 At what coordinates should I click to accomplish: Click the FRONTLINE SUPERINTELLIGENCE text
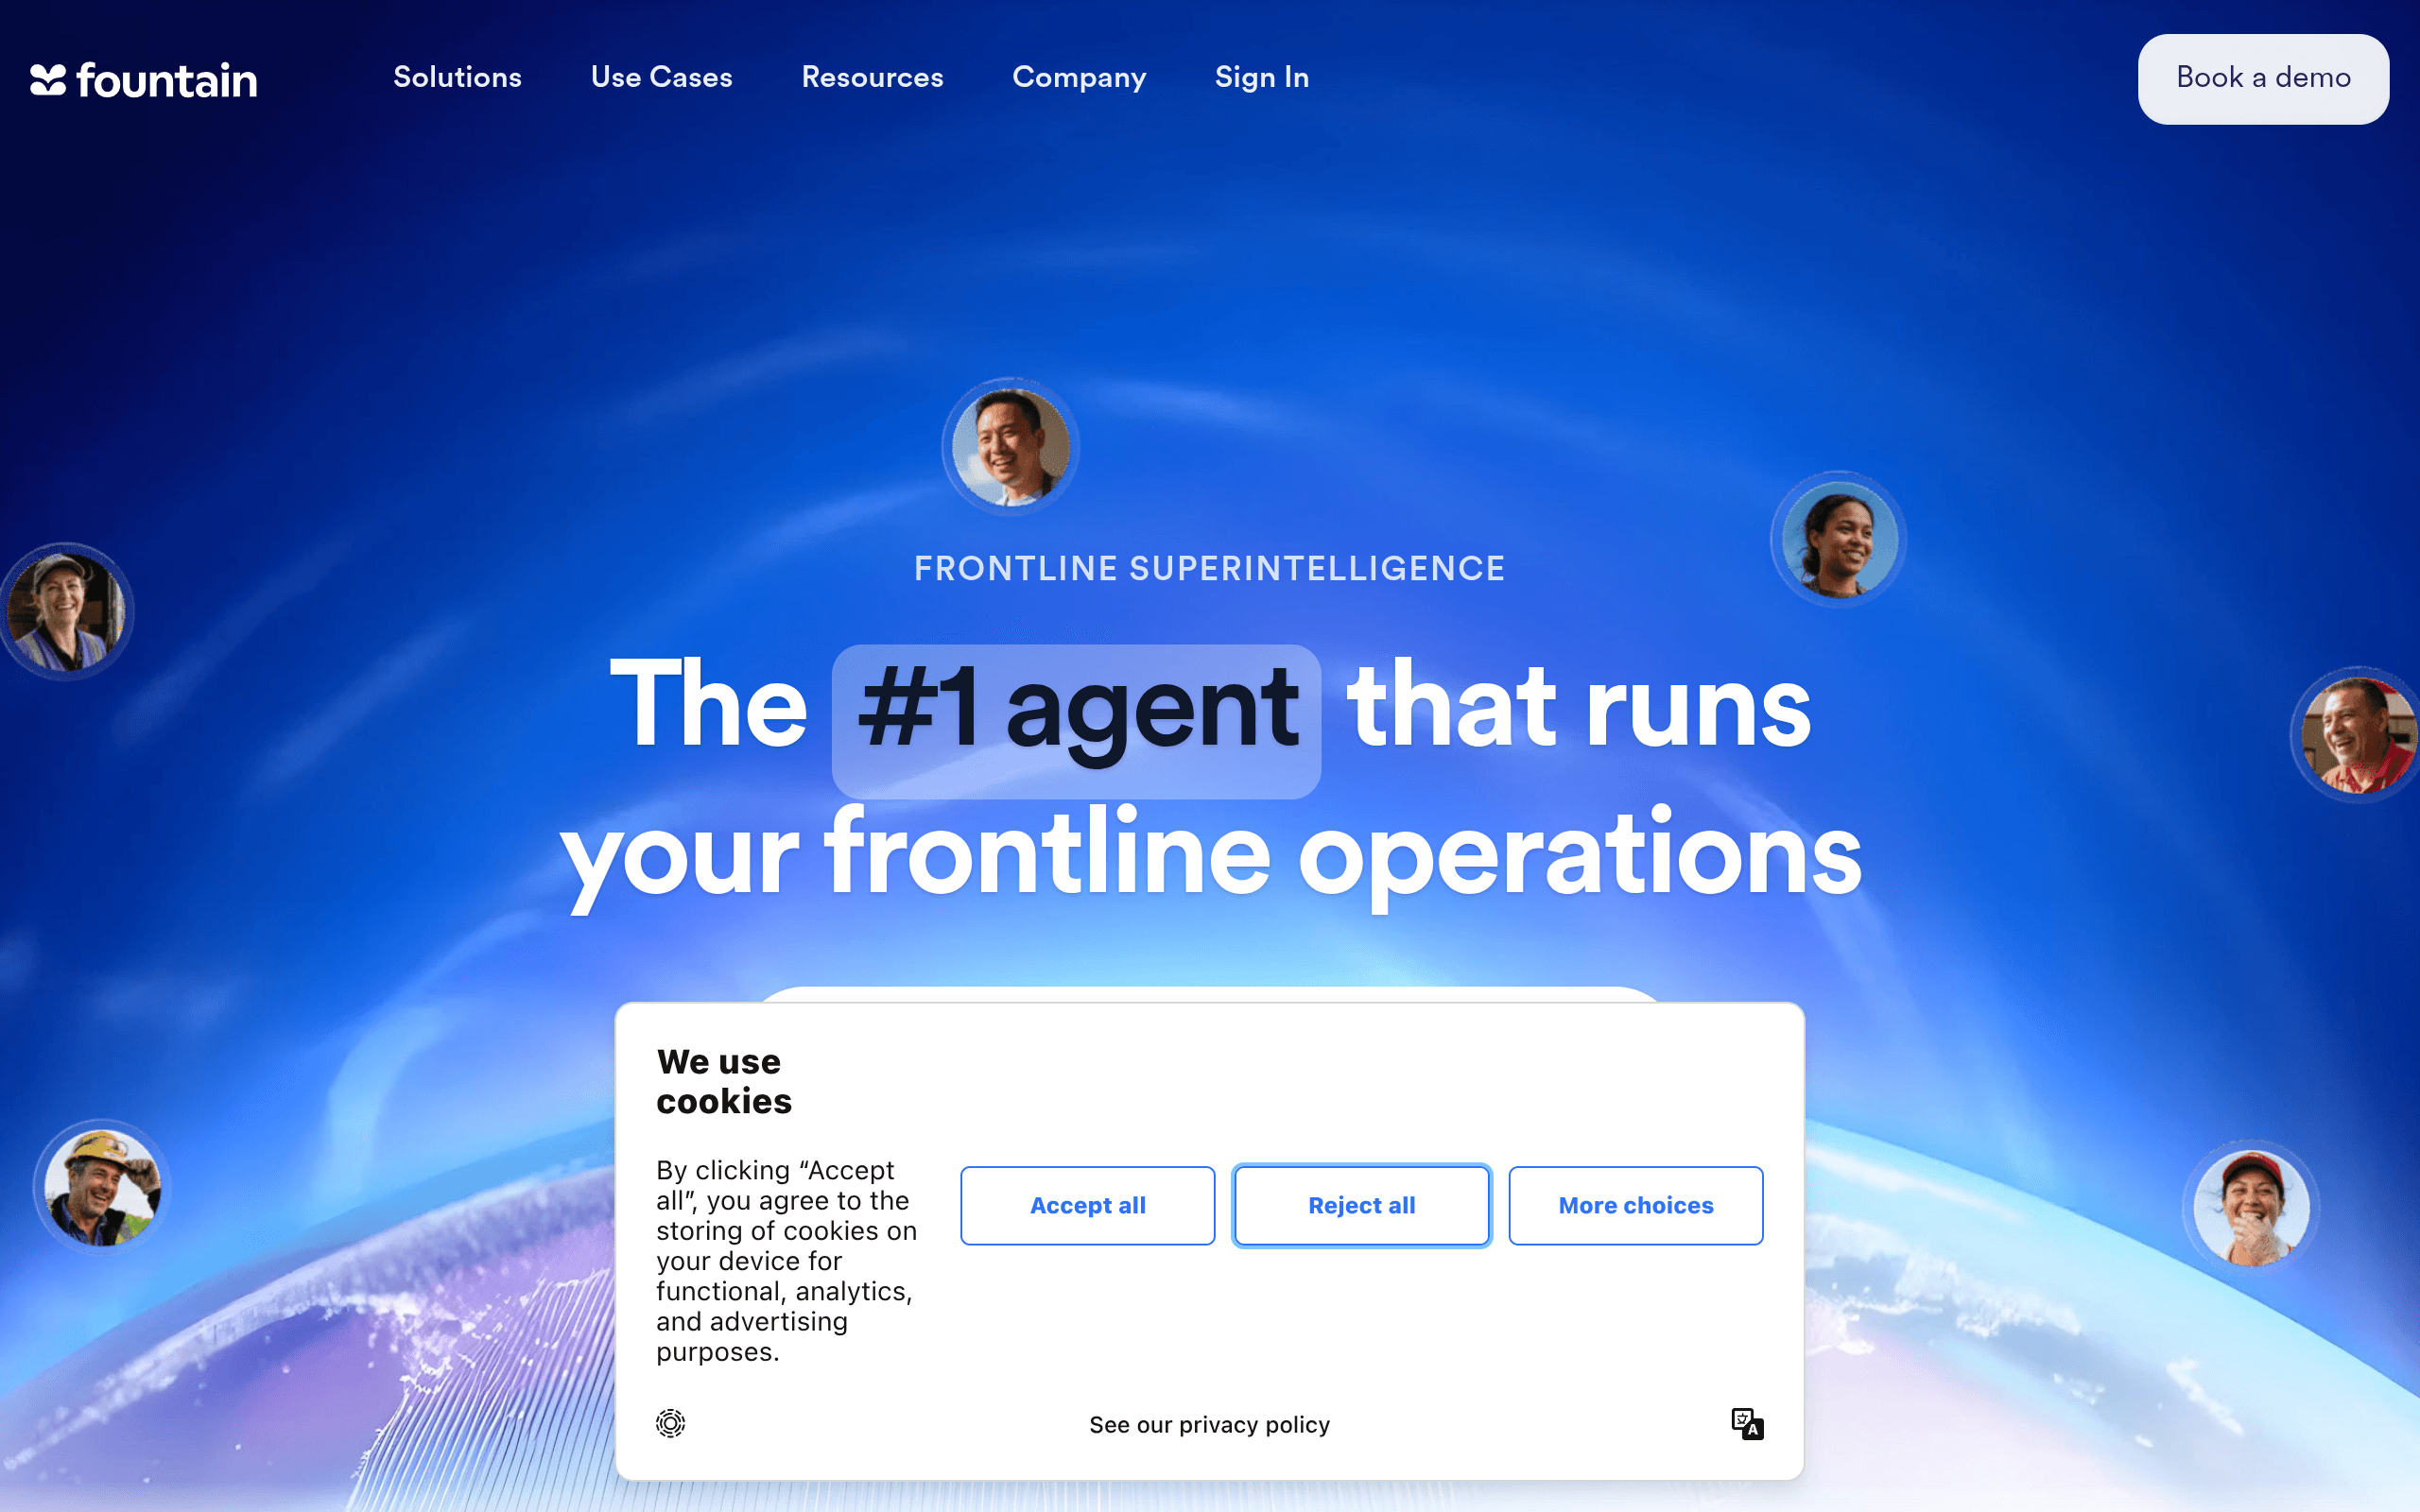click(1209, 568)
